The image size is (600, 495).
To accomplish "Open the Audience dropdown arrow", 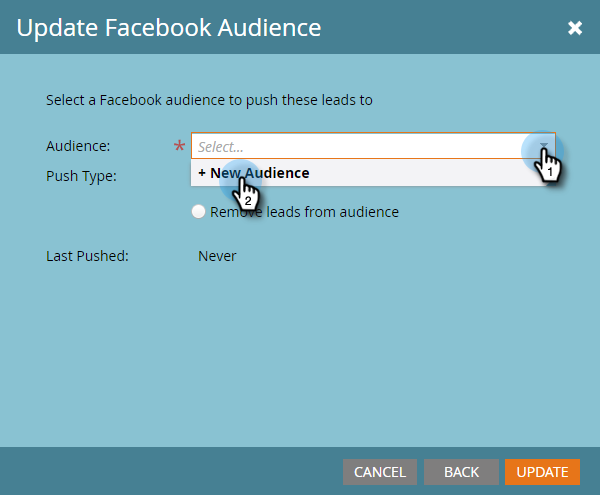I will [x=543, y=146].
